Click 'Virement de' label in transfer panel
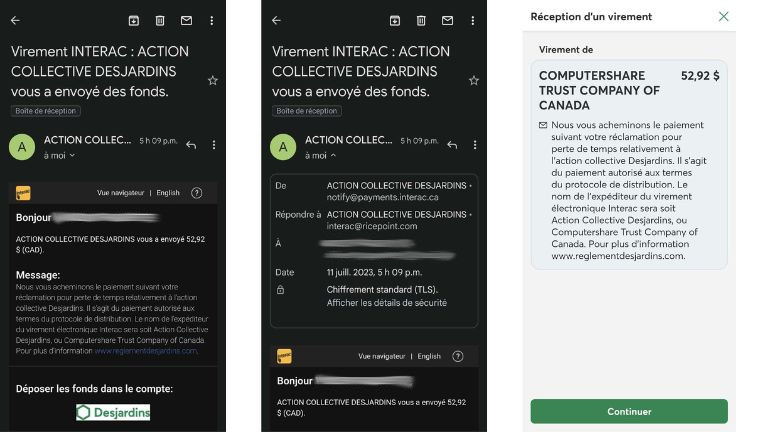The image size is (768, 432). (566, 50)
